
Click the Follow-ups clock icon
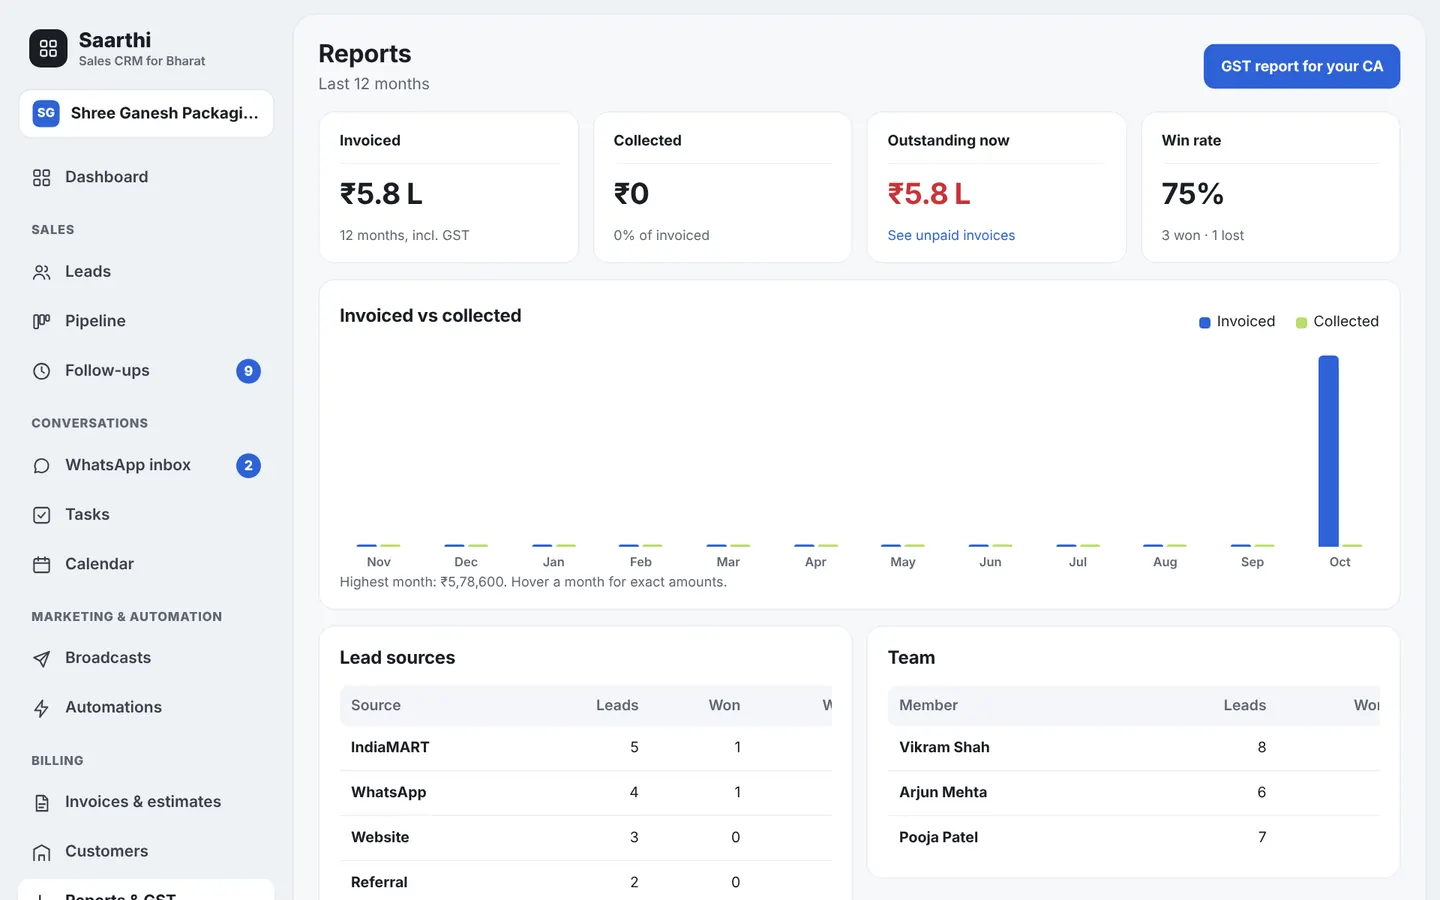(41, 371)
